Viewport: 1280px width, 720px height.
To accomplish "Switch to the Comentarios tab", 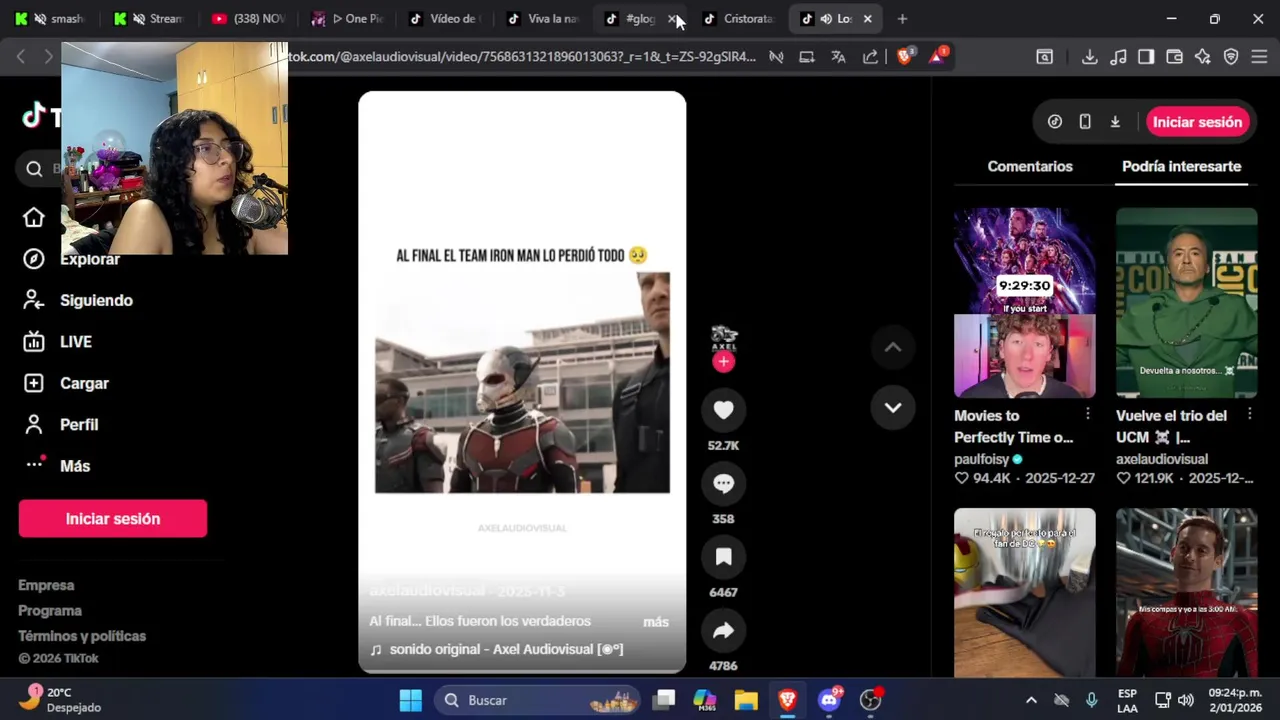I will tap(1030, 167).
